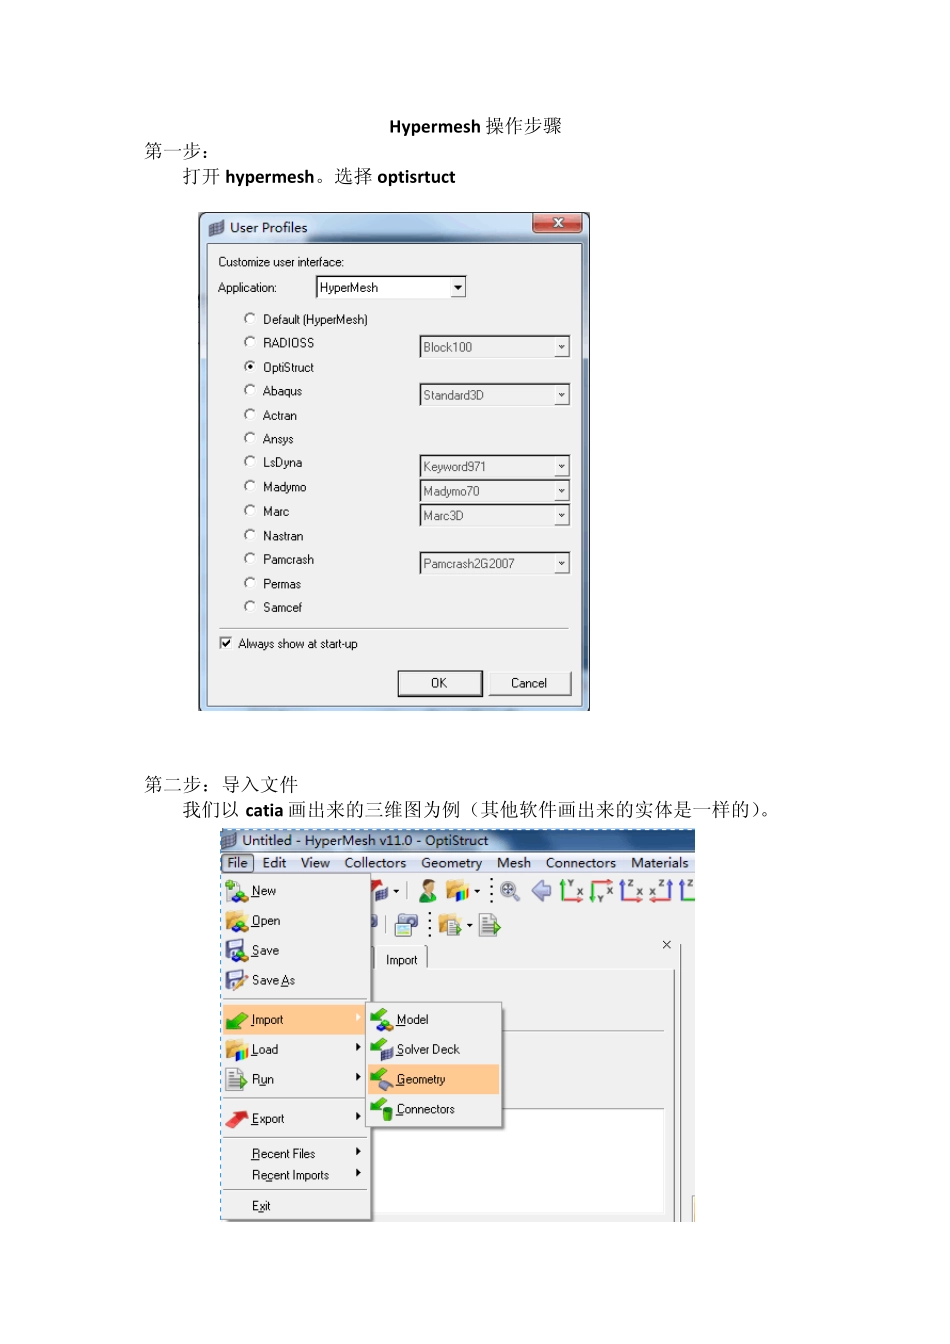Viewport: 950px width, 1344px height.
Task: Click the colored folder load toolbar icon
Action: (457, 890)
